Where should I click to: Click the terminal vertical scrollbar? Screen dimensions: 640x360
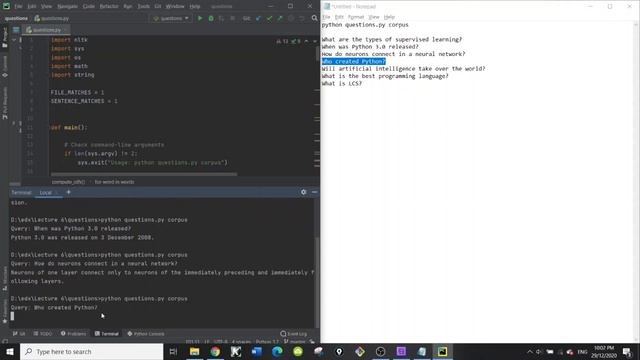point(317,282)
